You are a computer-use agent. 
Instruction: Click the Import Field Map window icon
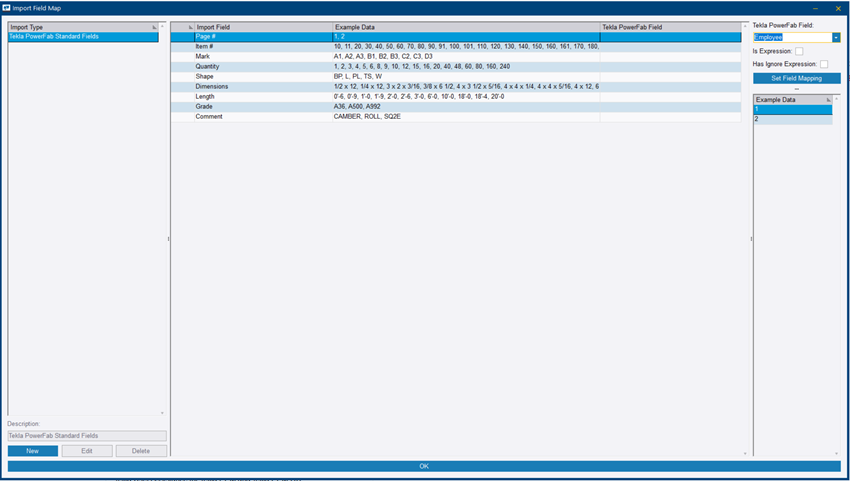pyautogui.click(x=7, y=8)
